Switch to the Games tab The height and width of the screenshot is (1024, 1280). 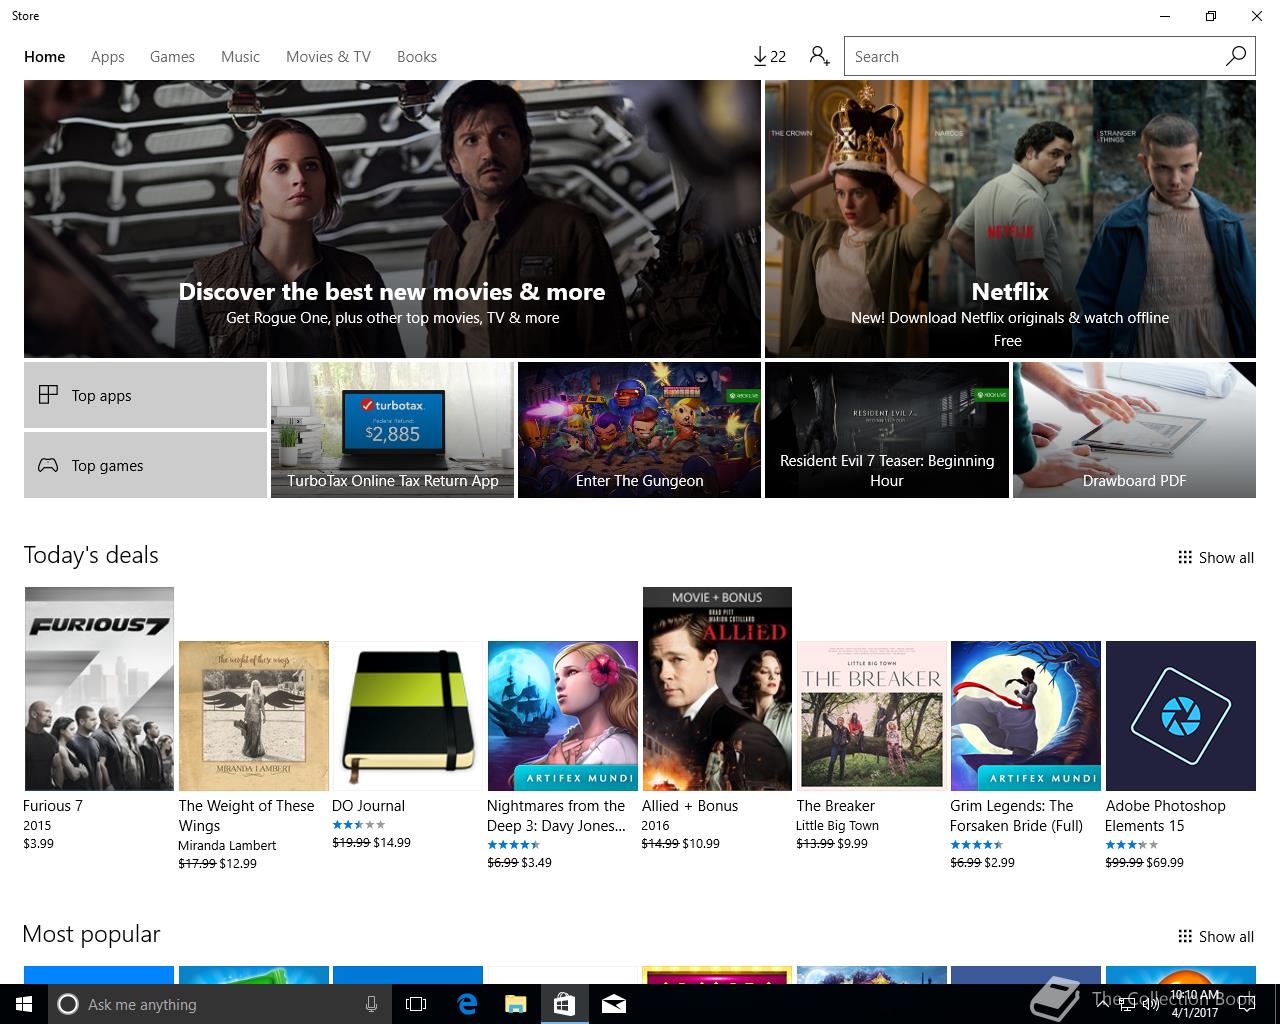(x=172, y=57)
